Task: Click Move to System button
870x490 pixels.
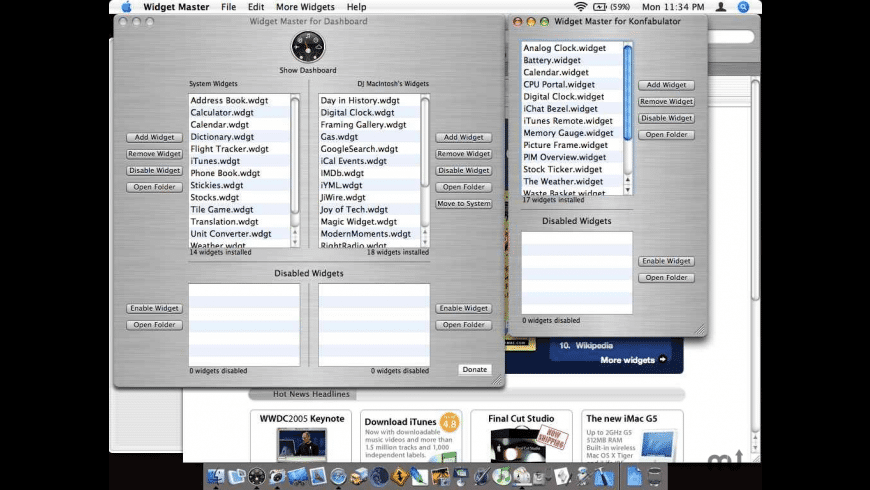Action: [463, 204]
